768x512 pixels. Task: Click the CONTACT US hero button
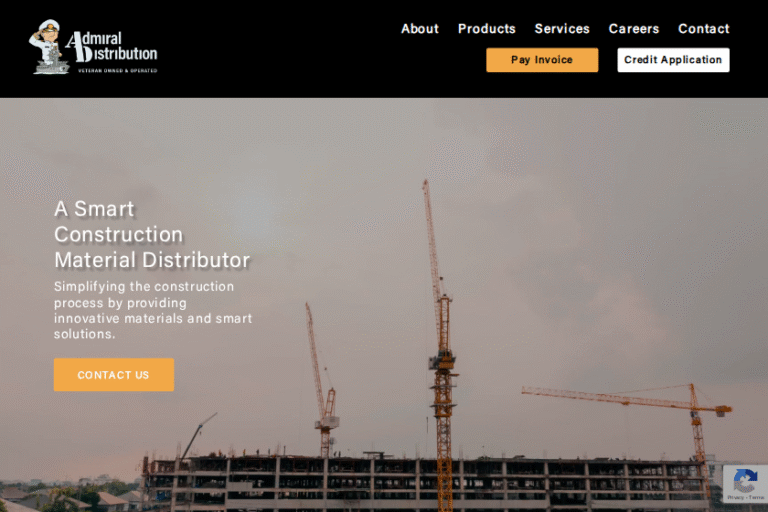(x=114, y=375)
